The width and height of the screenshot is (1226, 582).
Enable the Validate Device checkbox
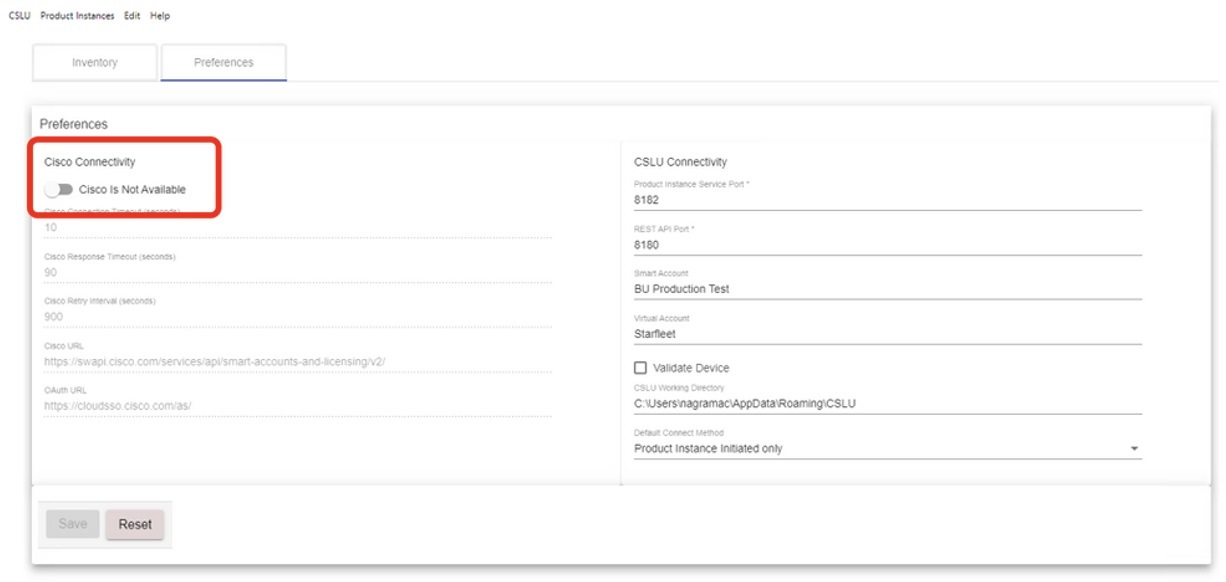pos(641,368)
